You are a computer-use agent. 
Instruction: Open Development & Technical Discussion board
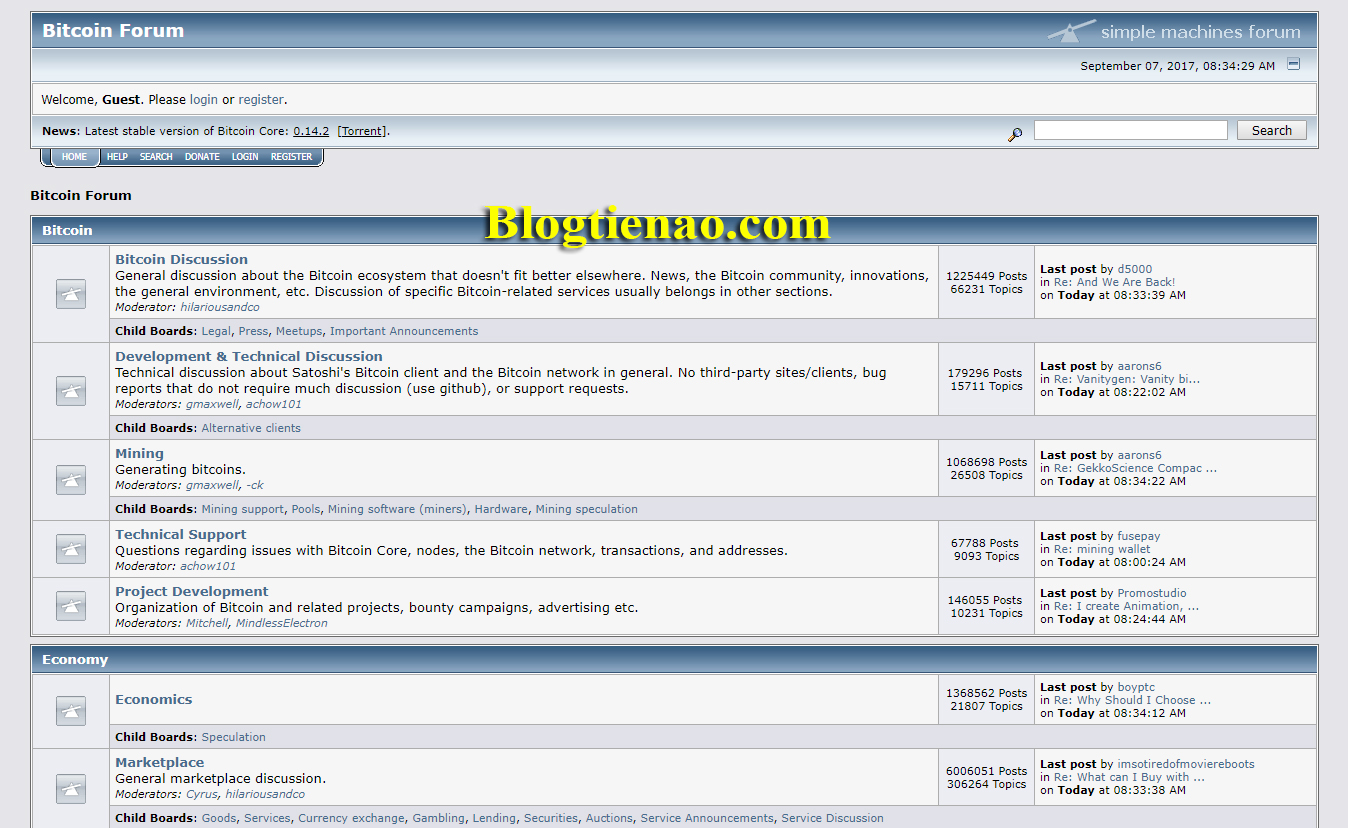pos(249,356)
